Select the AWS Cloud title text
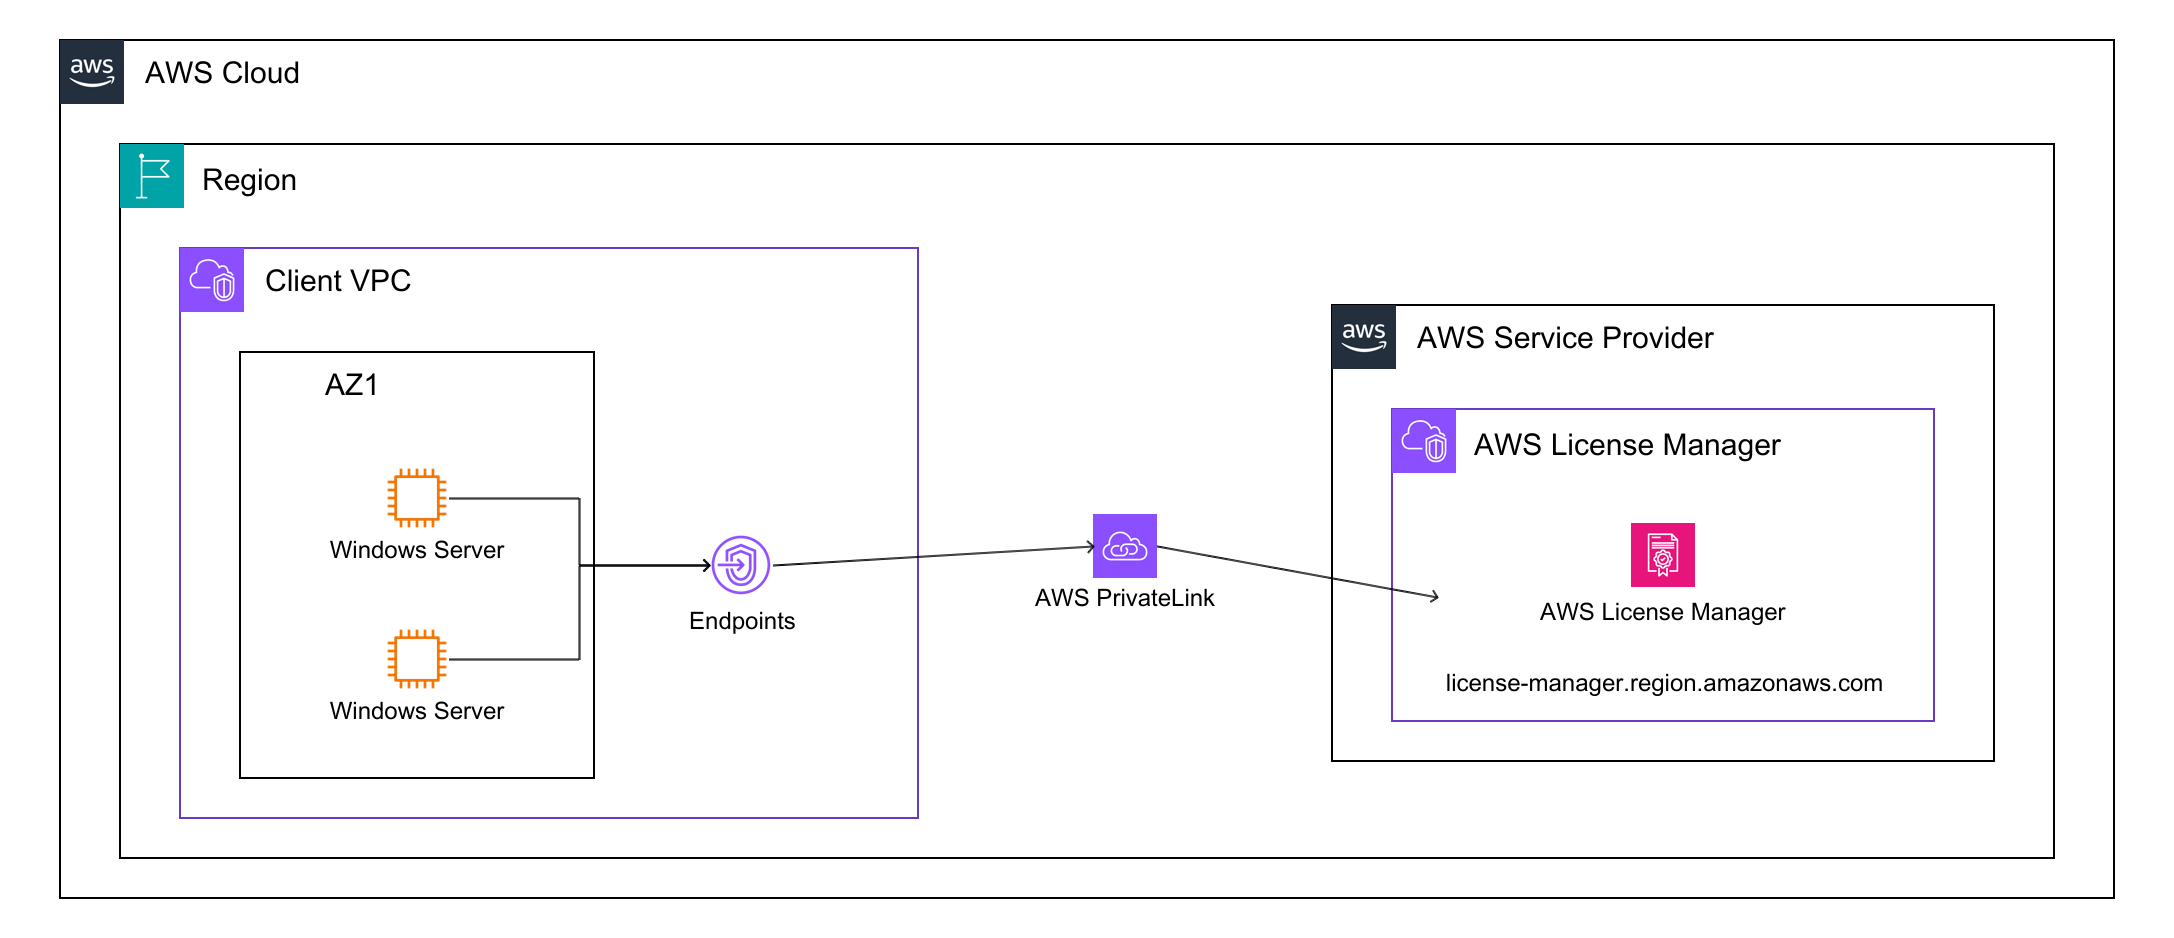 223,72
